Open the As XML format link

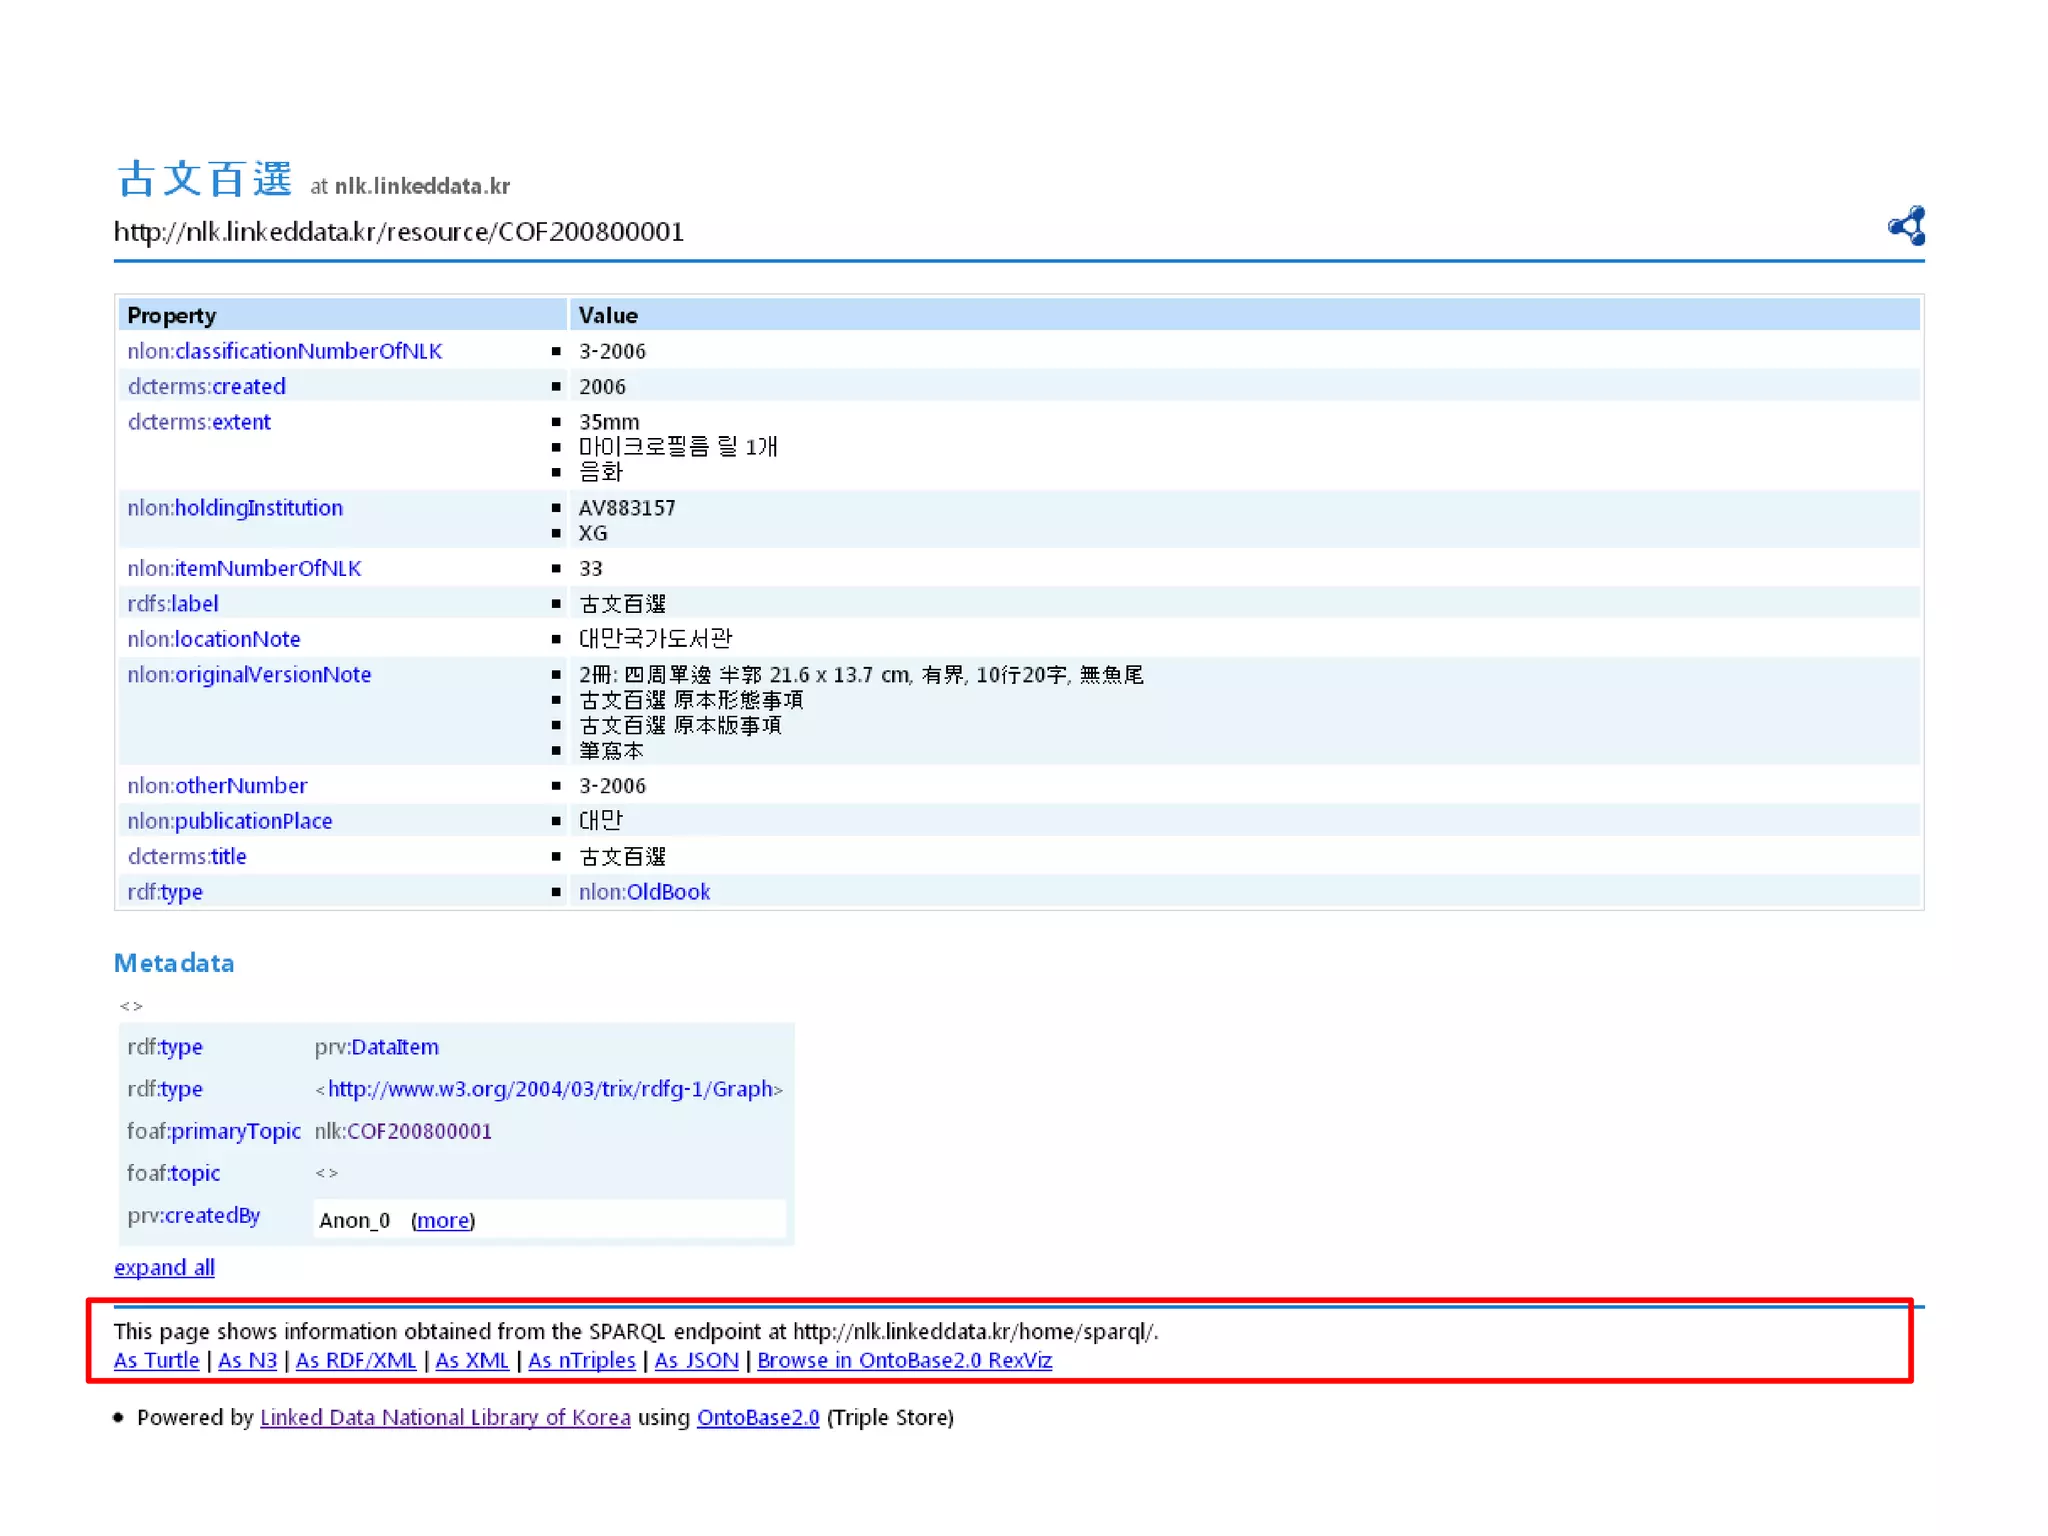tap(471, 1360)
